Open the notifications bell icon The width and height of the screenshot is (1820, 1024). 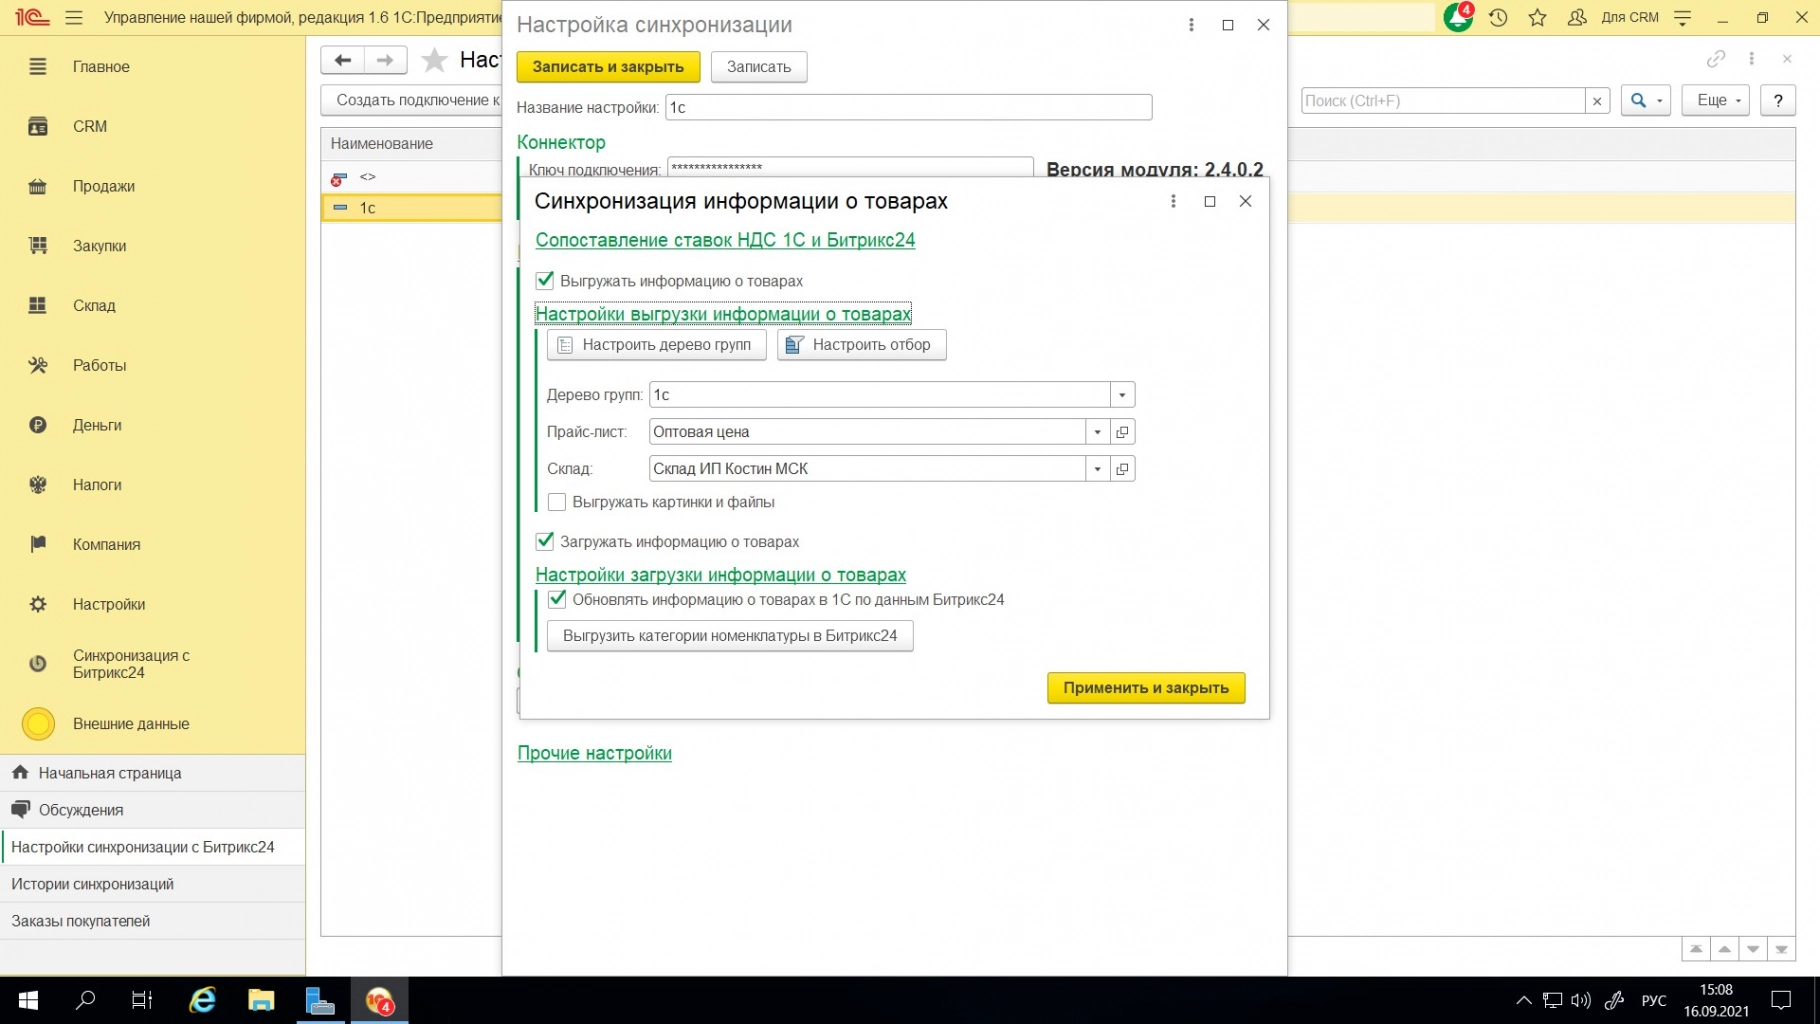coord(1458,18)
